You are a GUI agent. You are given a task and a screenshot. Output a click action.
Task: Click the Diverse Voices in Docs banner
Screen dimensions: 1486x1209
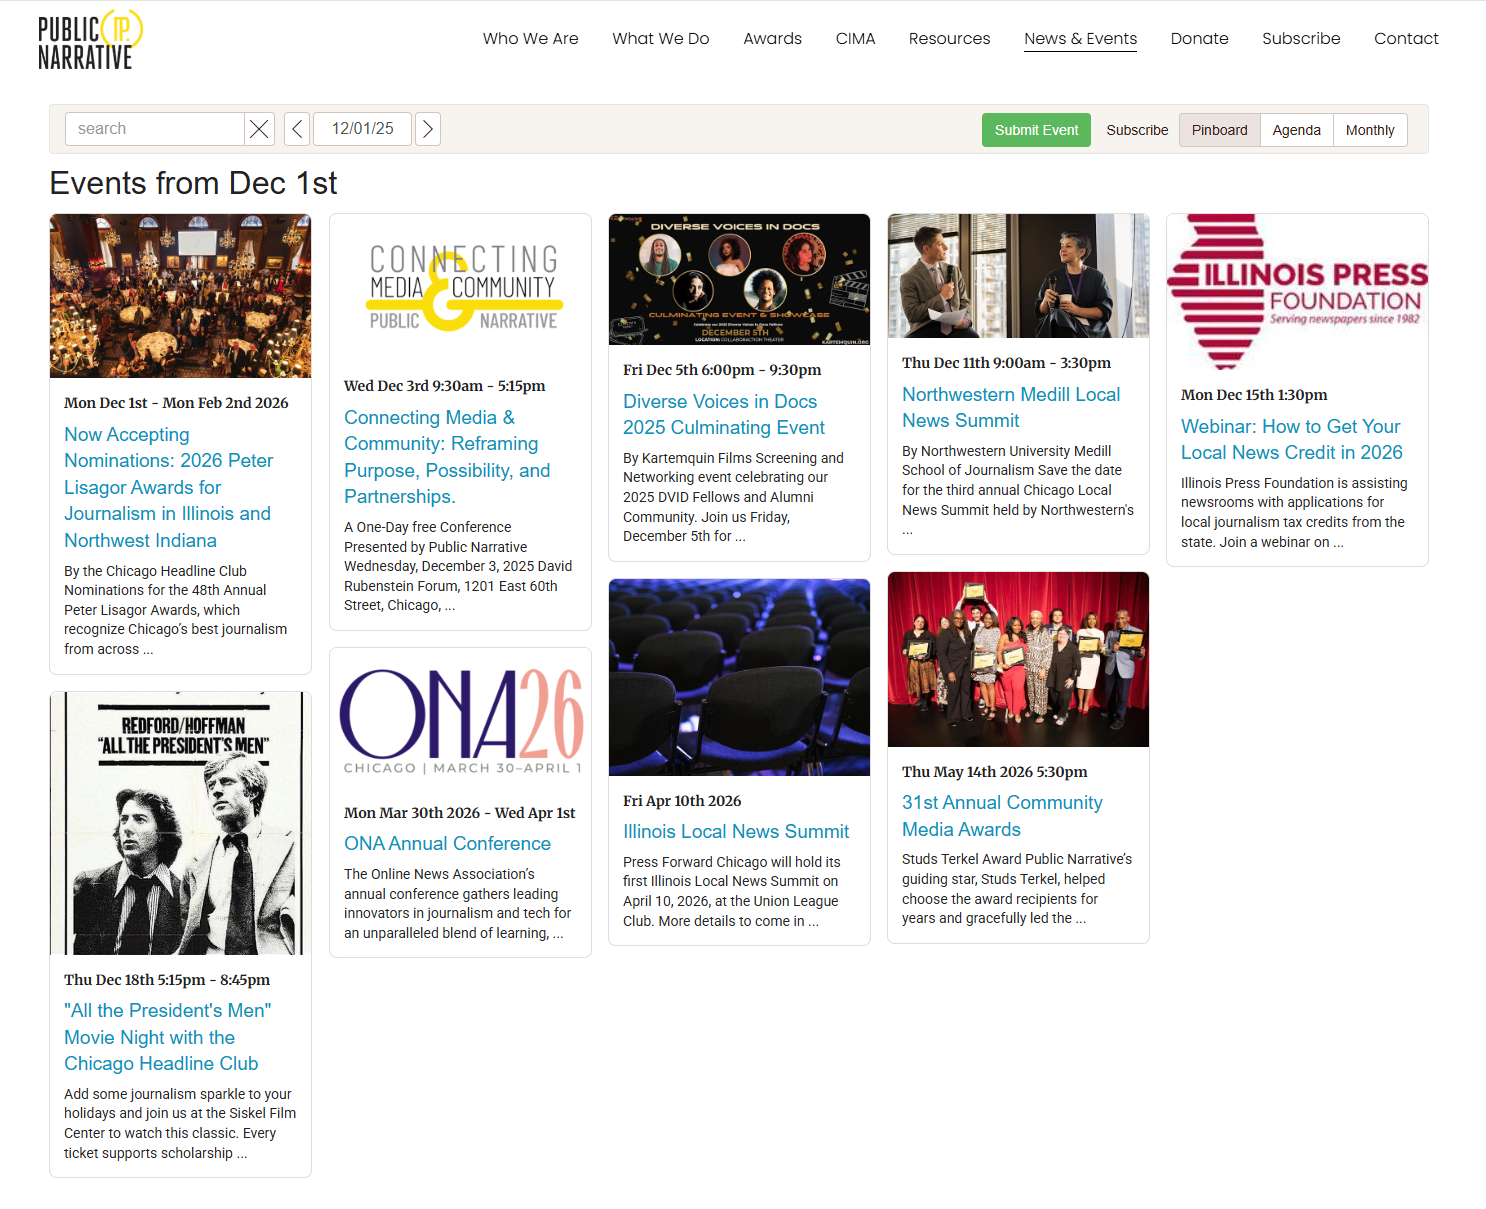[739, 279]
